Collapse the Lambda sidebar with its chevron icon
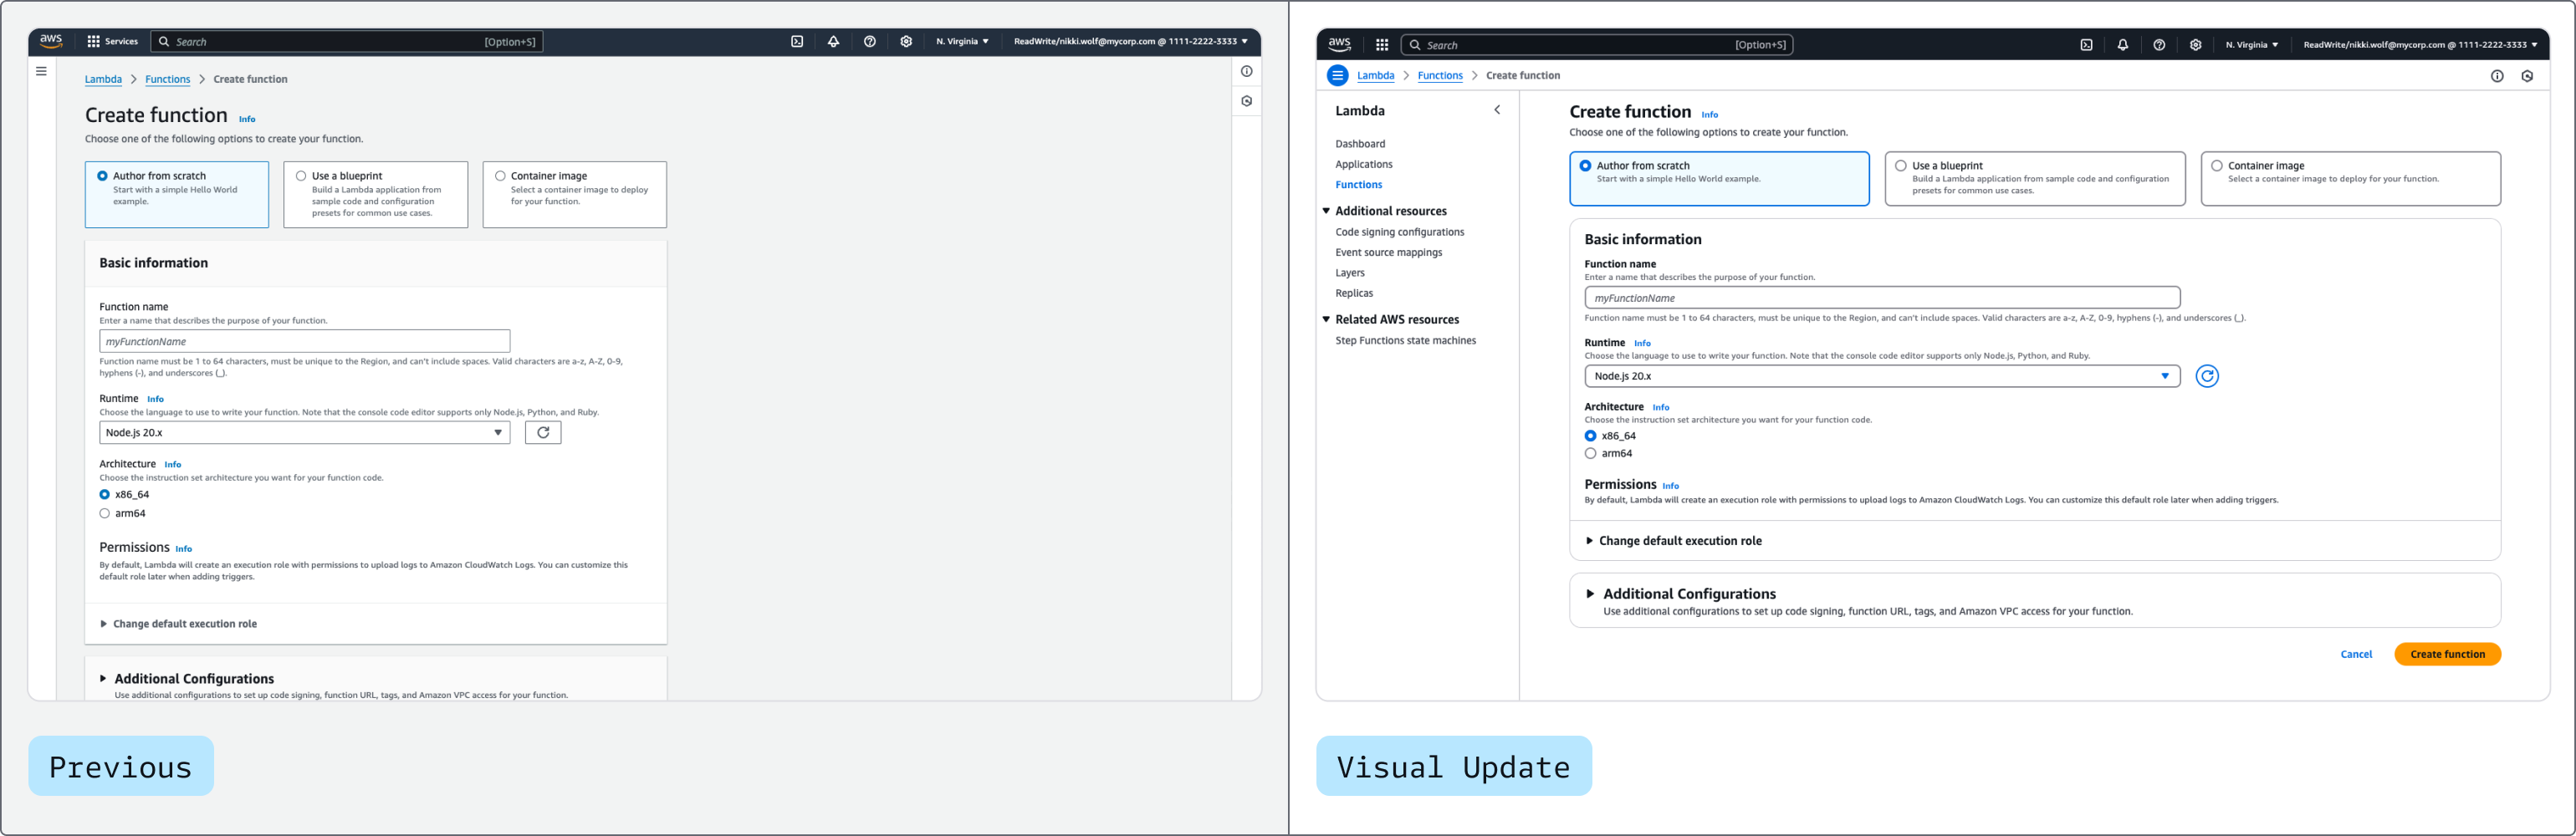This screenshot has height=836, width=2576. 1497,110
